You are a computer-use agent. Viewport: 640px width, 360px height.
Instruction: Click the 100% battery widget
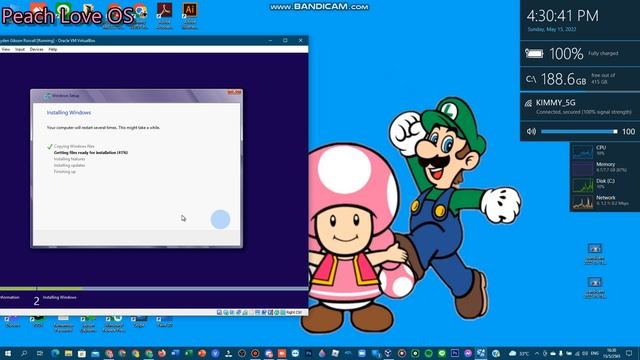580,53
